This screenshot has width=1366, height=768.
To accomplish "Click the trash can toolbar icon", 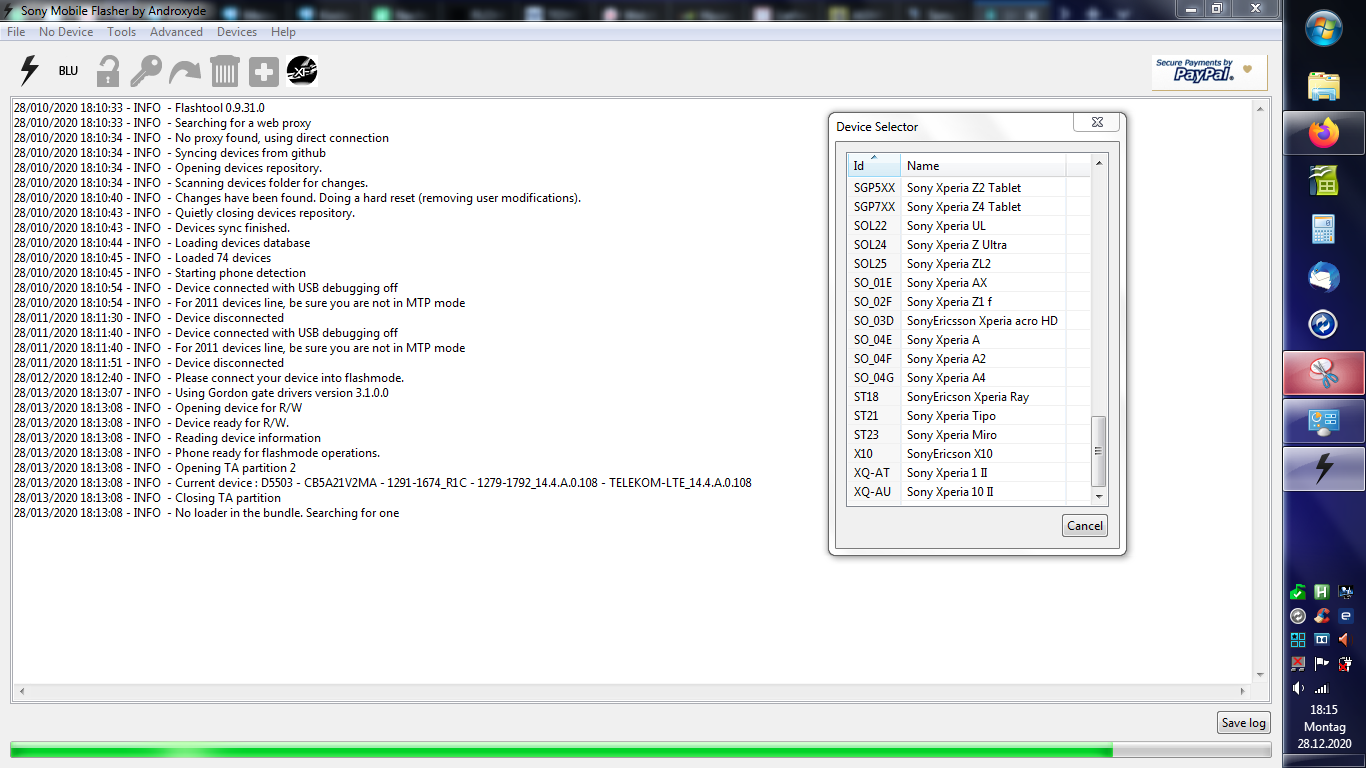I will tap(225, 71).
